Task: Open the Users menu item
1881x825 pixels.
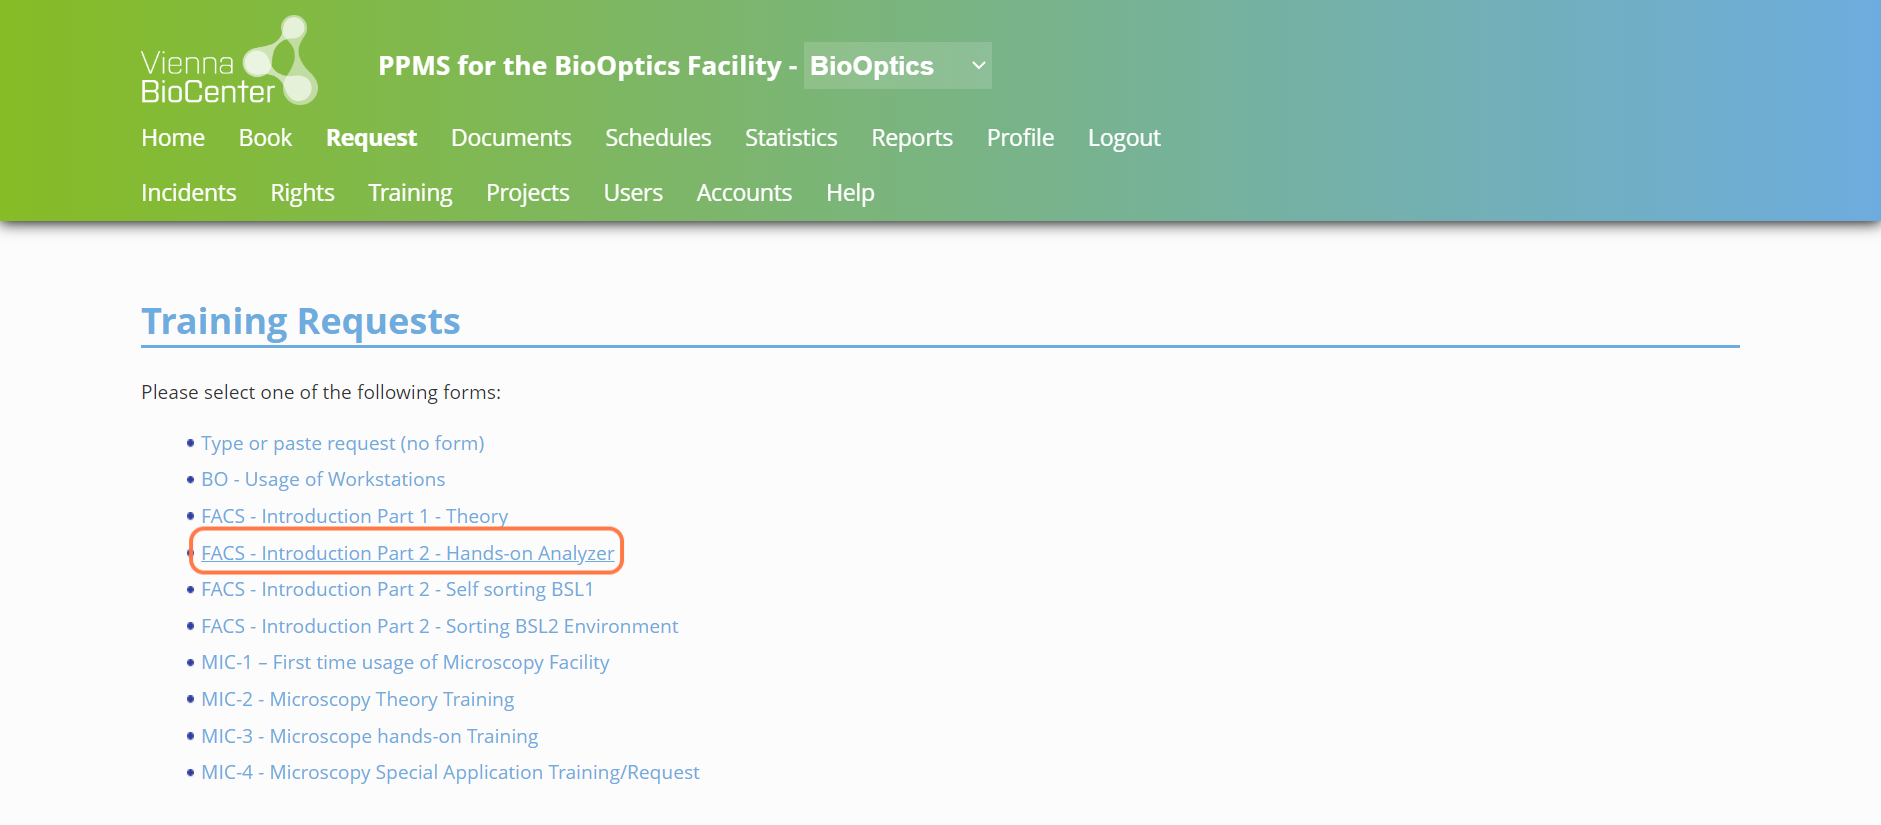Action: (633, 193)
